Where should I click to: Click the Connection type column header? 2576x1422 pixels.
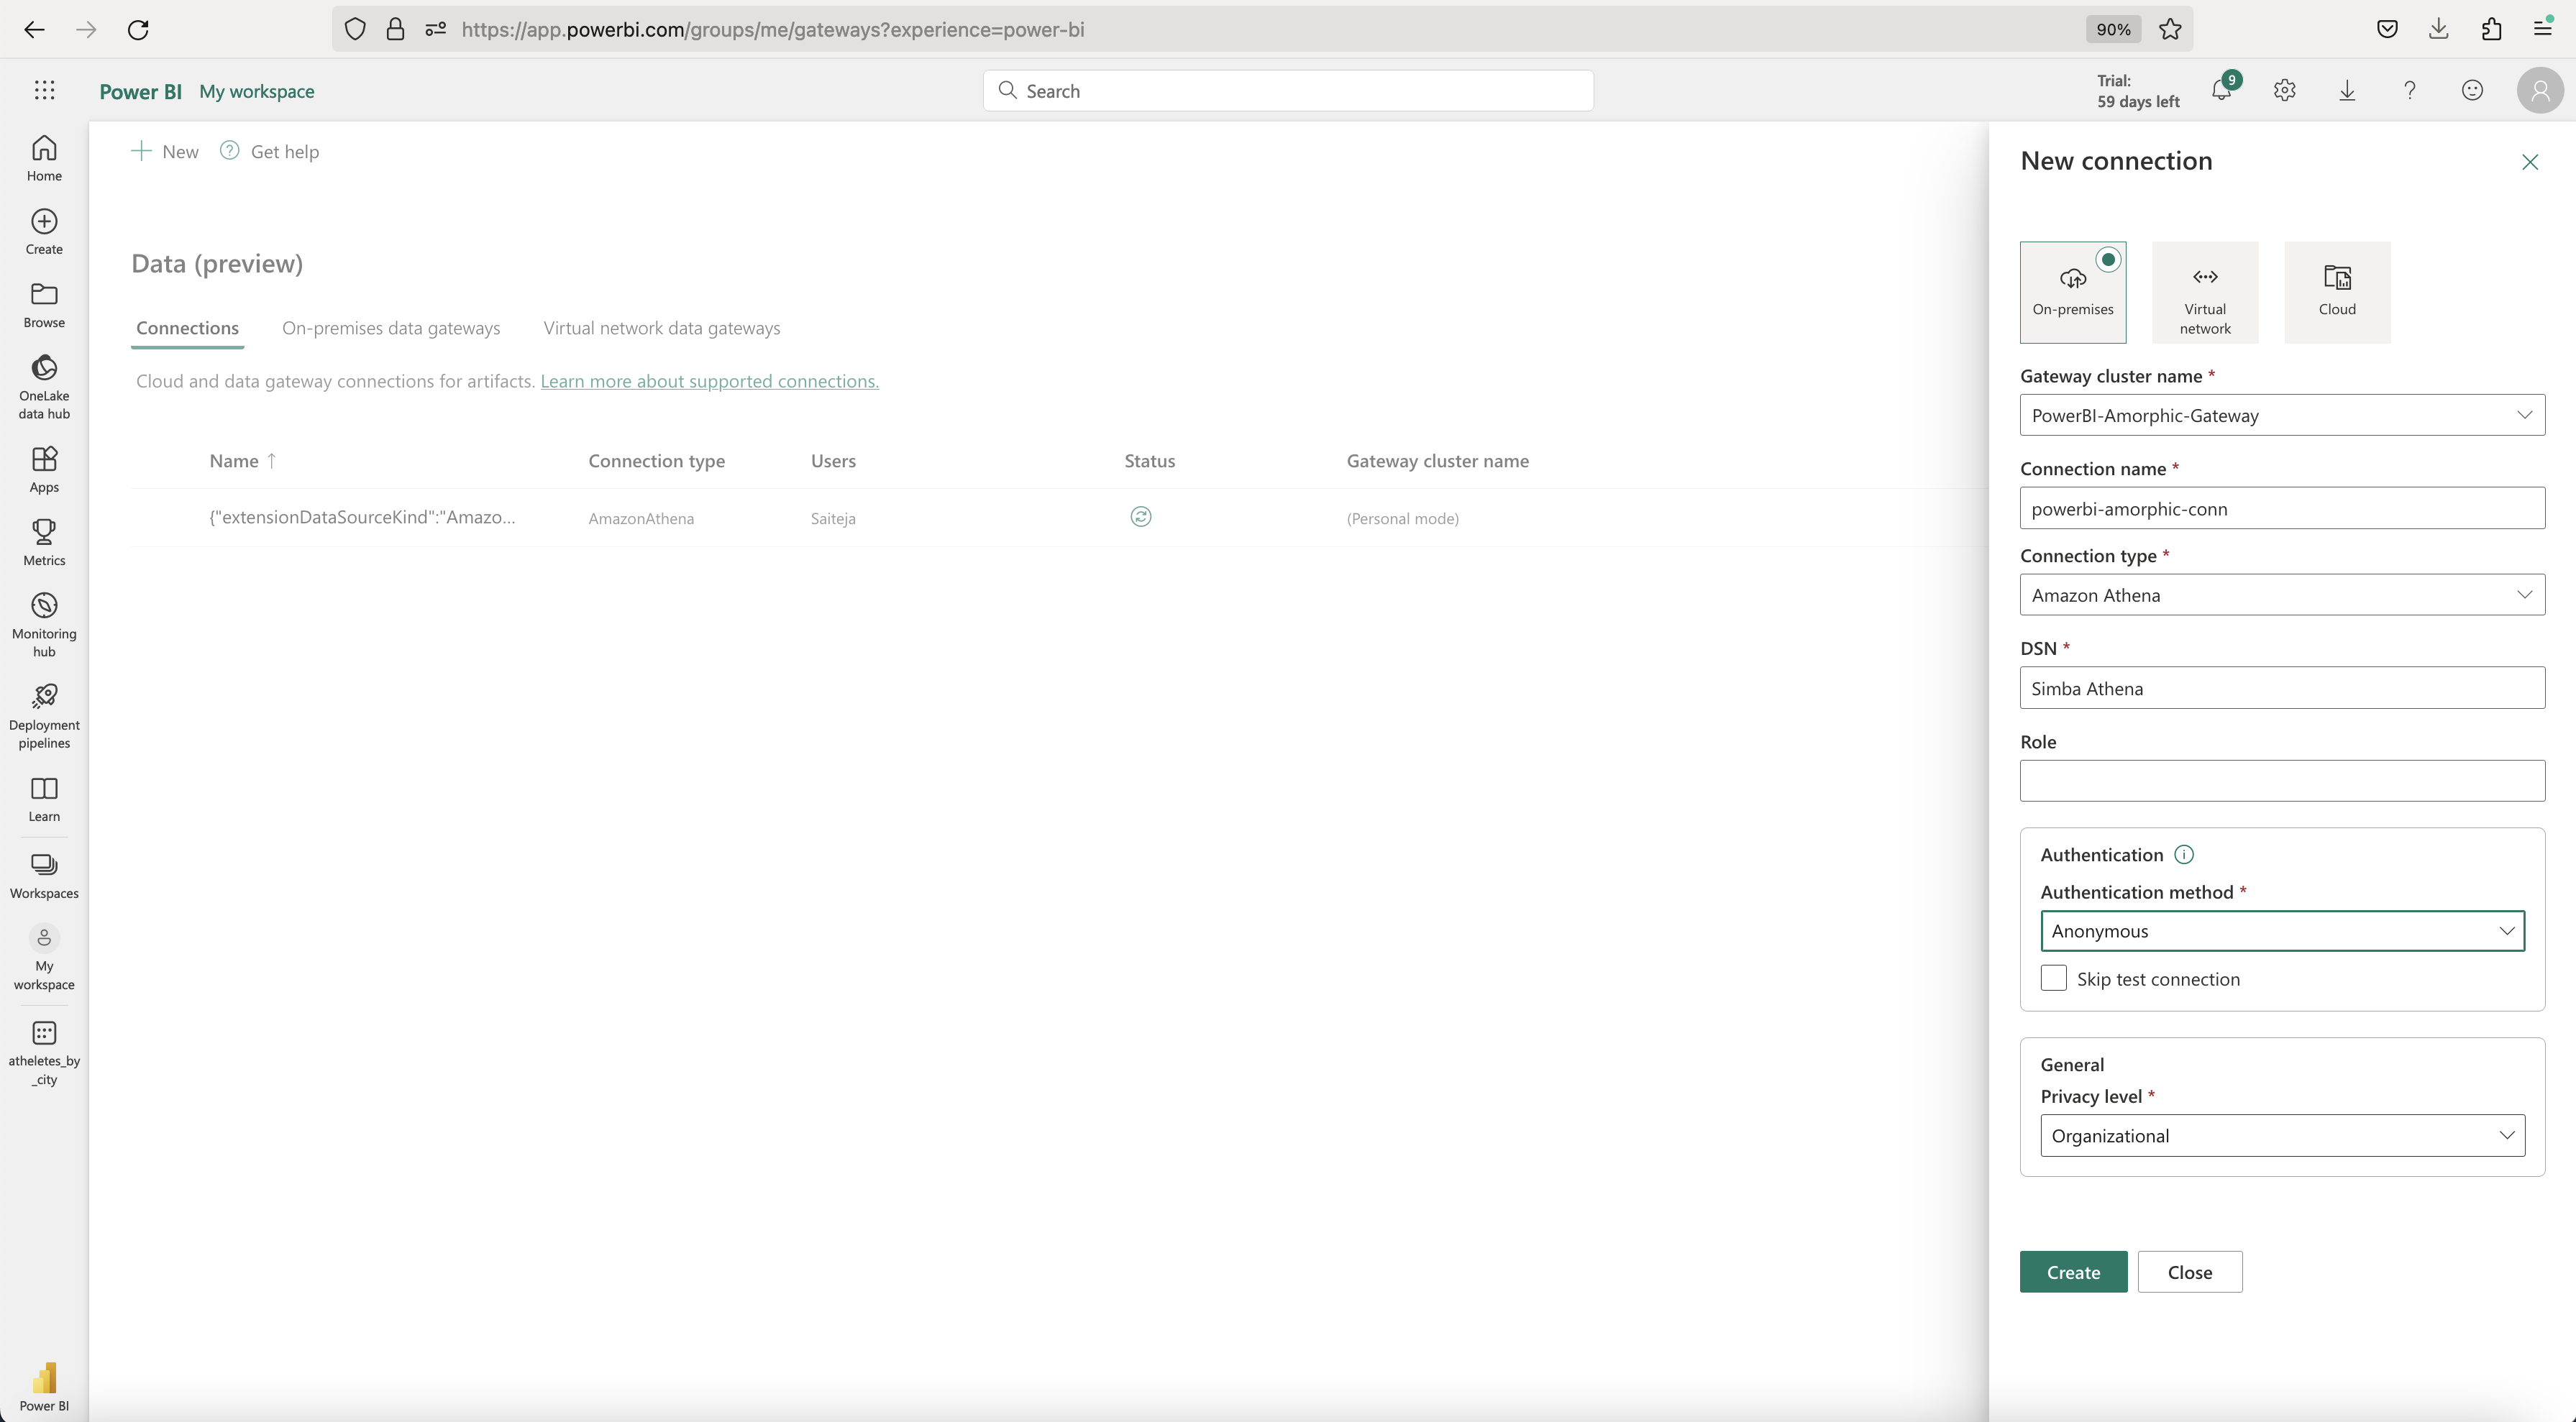click(x=657, y=461)
